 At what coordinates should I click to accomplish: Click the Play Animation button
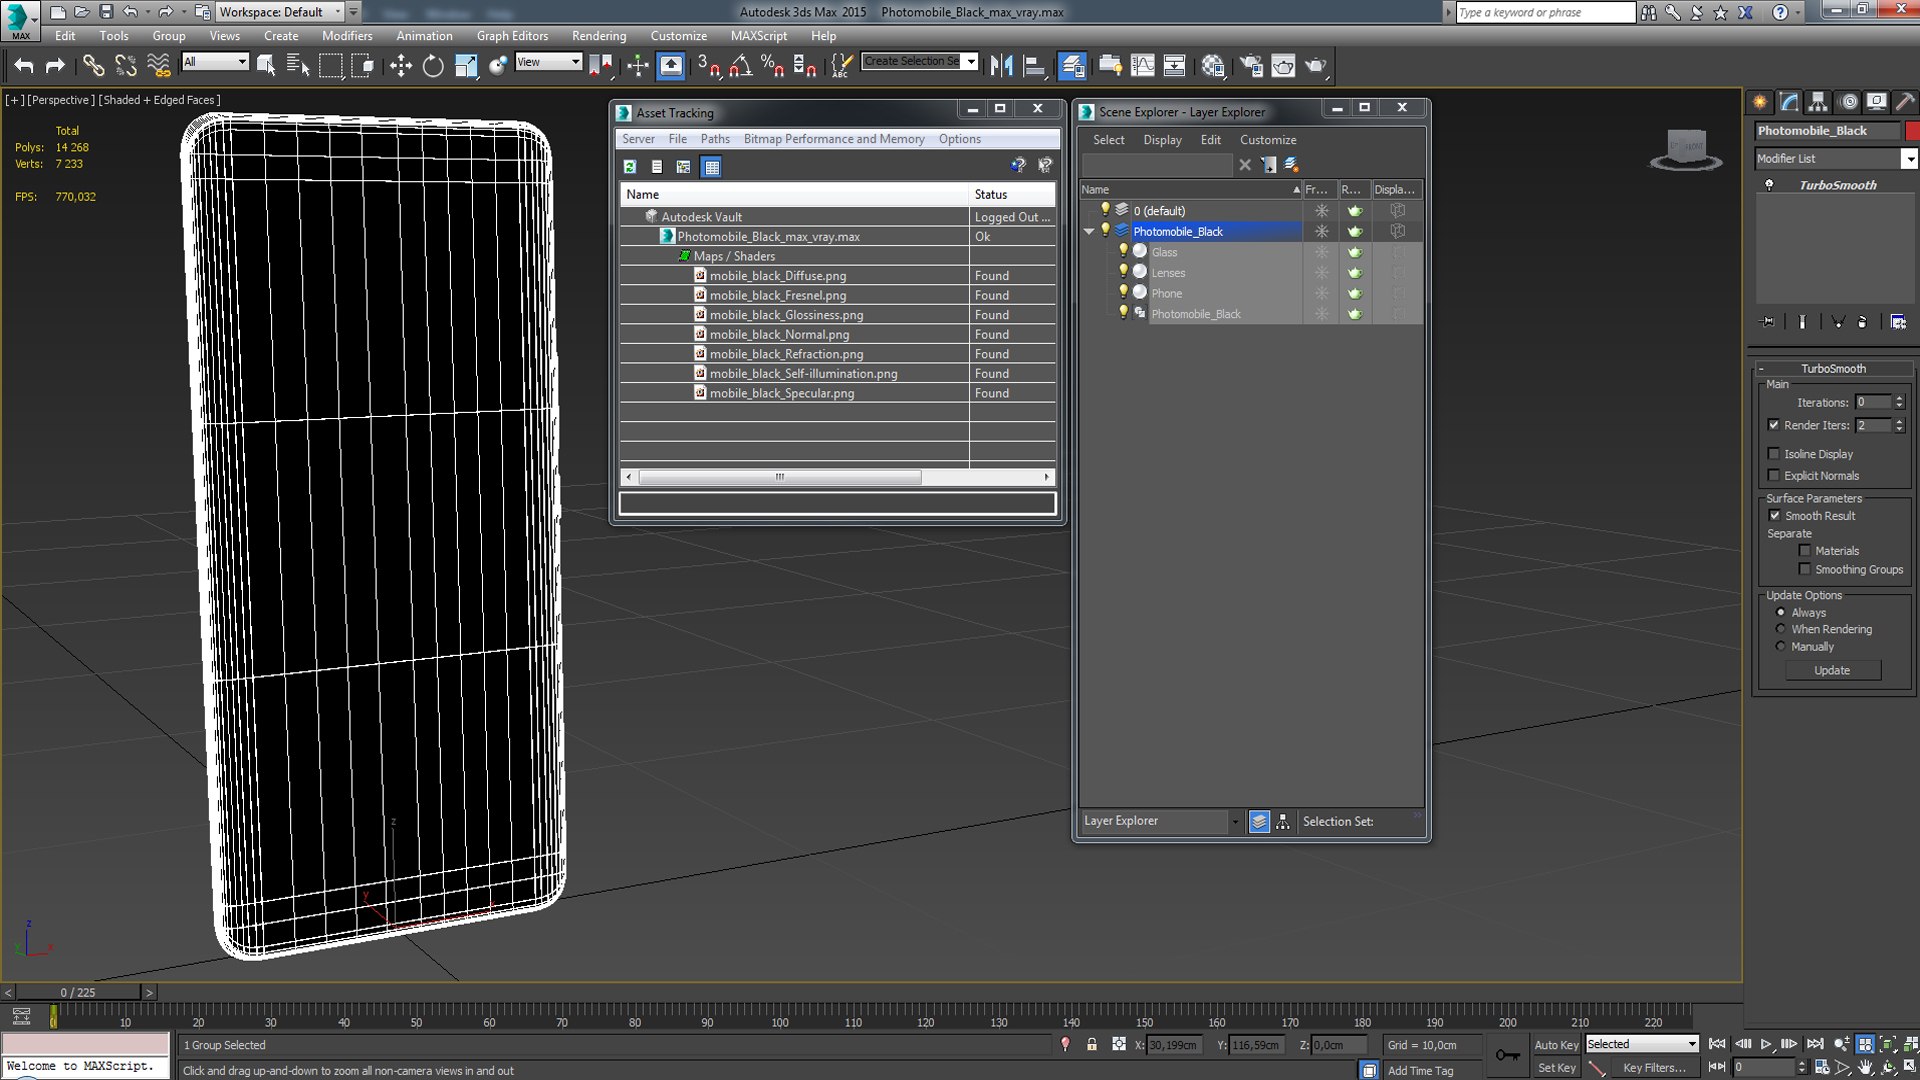pyautogui.click(x=1766, y=1044)
